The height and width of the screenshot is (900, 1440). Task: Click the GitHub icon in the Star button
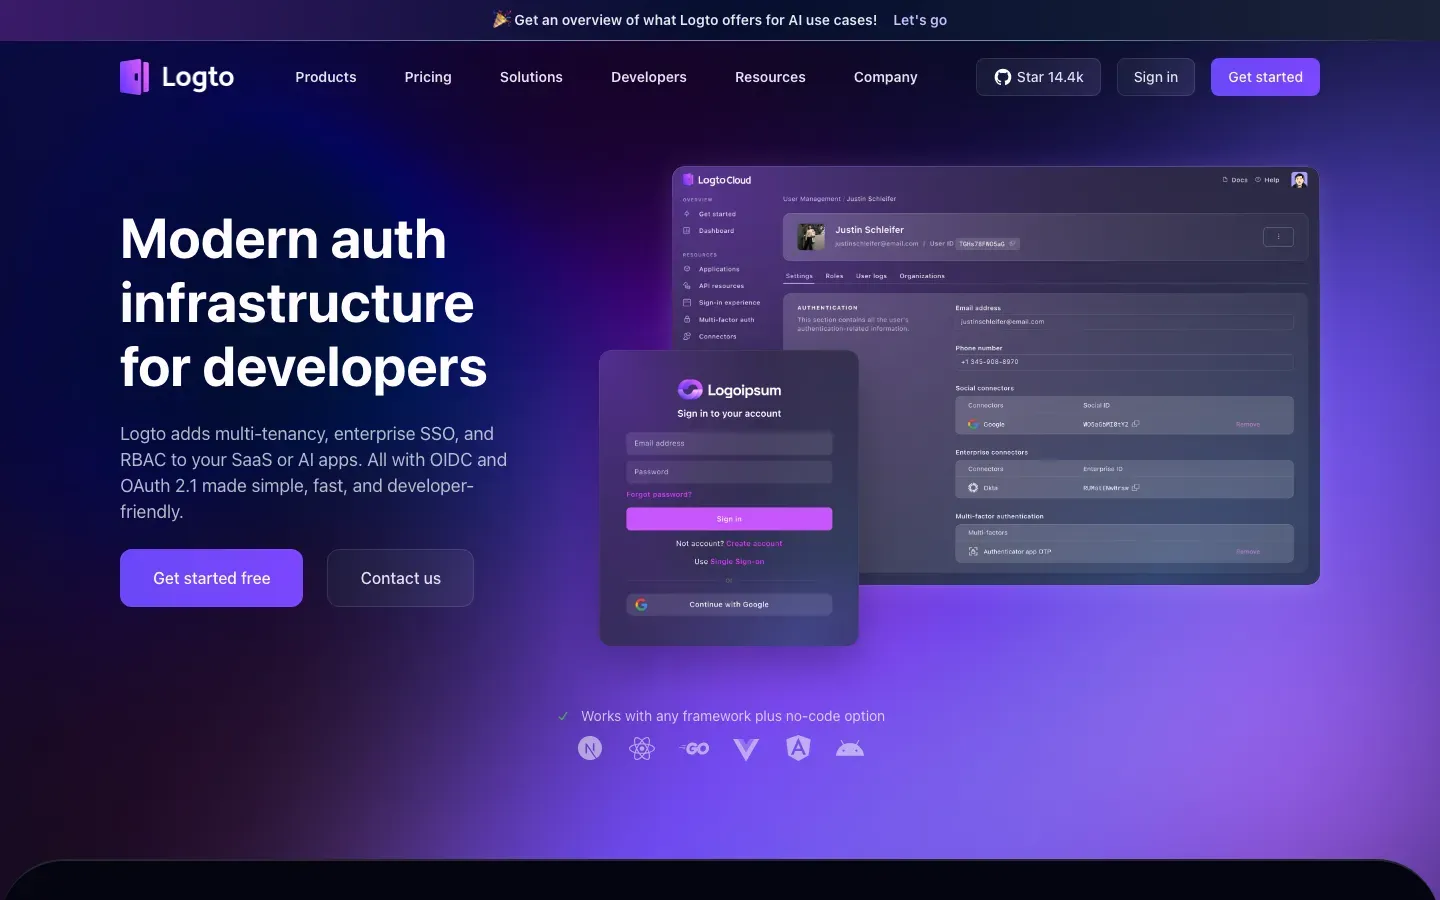coord(1002,77)
